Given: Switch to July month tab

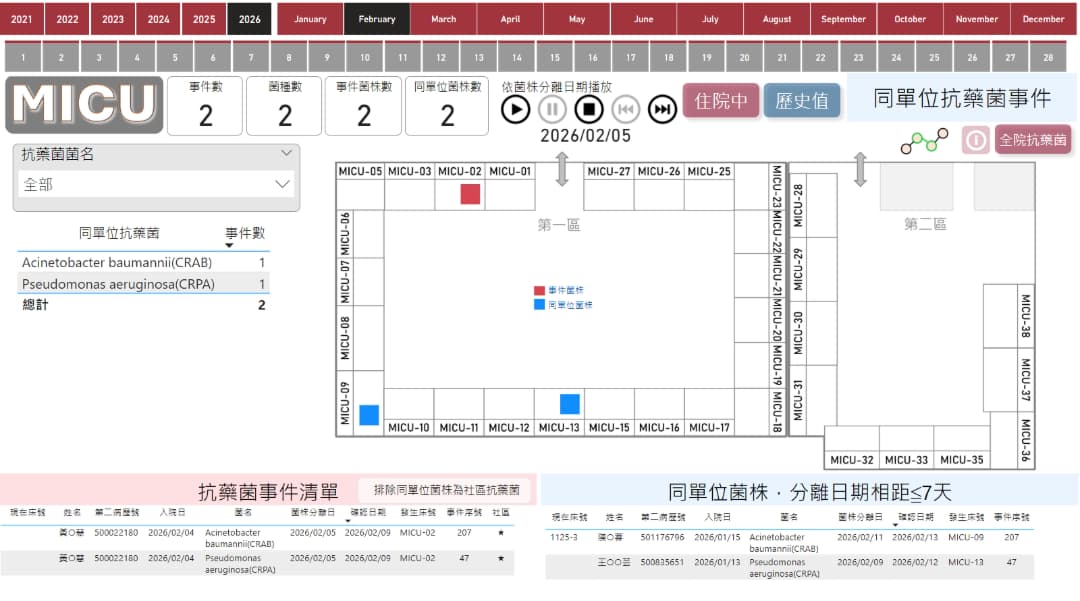Looking at the screenshot, I should click(x=710, y=19).
